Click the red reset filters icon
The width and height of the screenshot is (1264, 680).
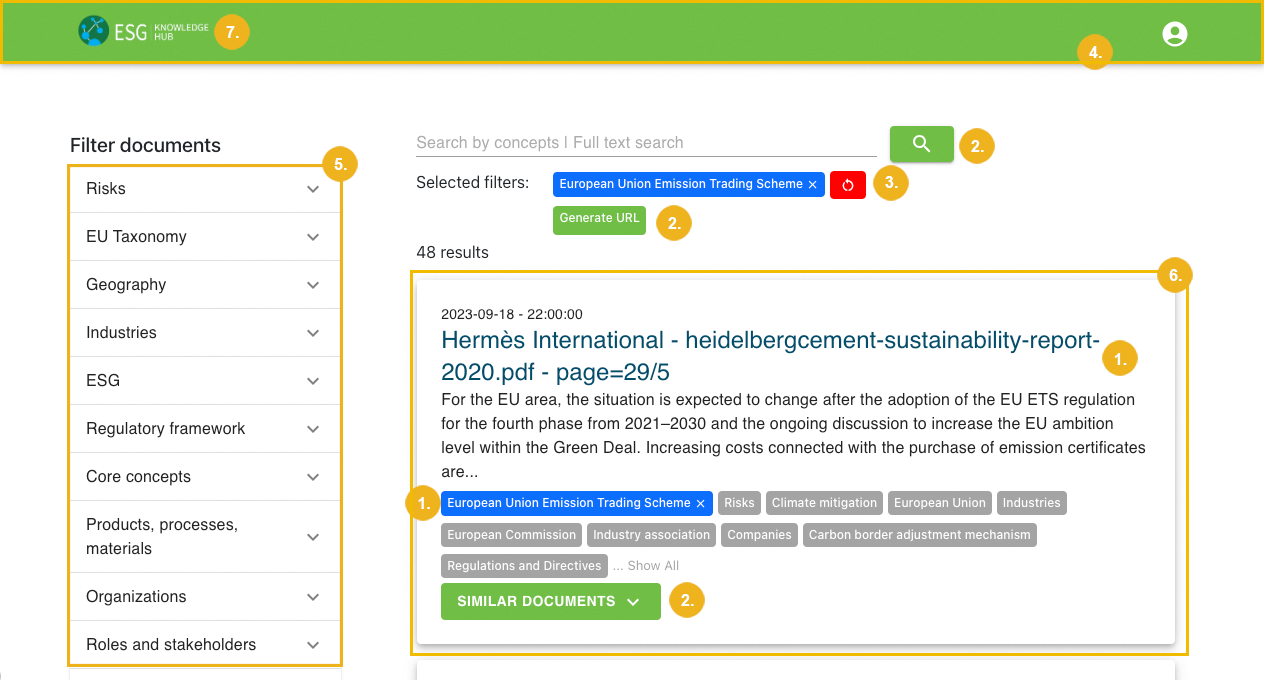(847, 185)
